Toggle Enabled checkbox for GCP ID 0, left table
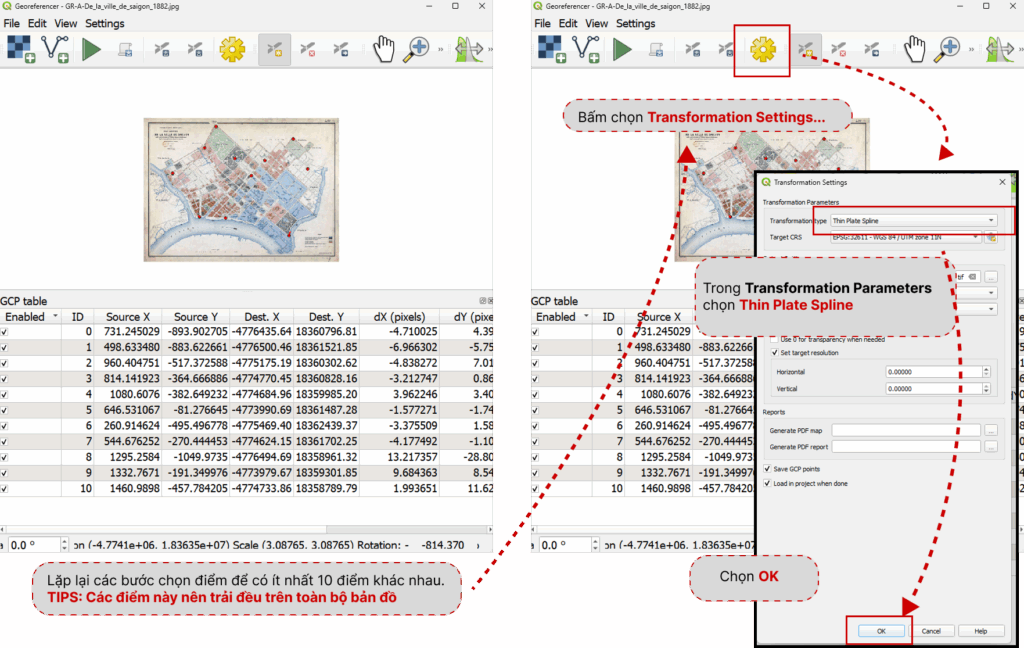1024x648 pixels. [x=5, y=332]
